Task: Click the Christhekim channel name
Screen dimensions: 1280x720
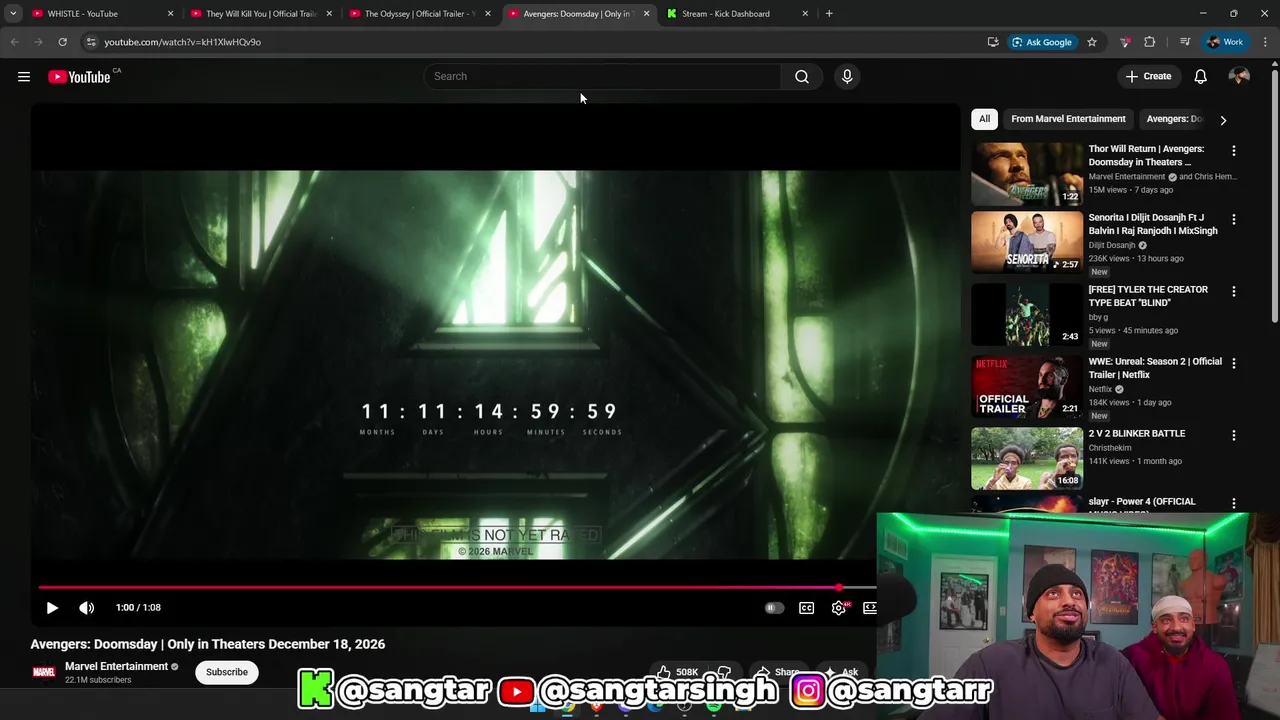Action: pos(1110,448)
